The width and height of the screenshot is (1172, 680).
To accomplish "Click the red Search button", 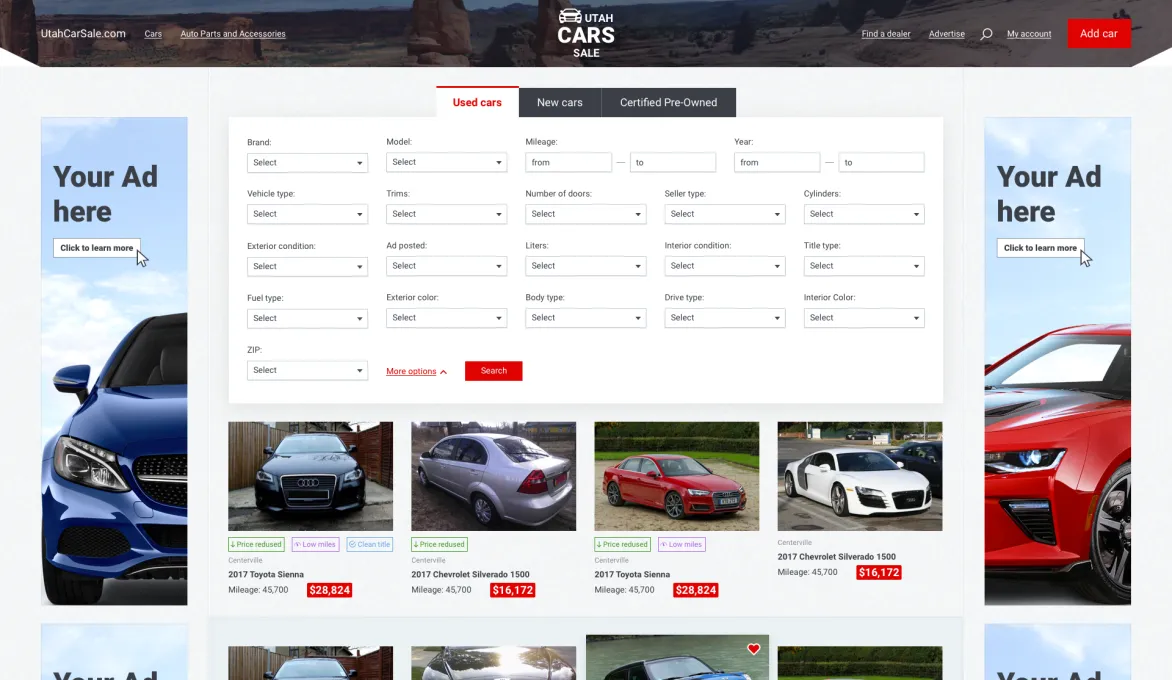I will (493, 371).
